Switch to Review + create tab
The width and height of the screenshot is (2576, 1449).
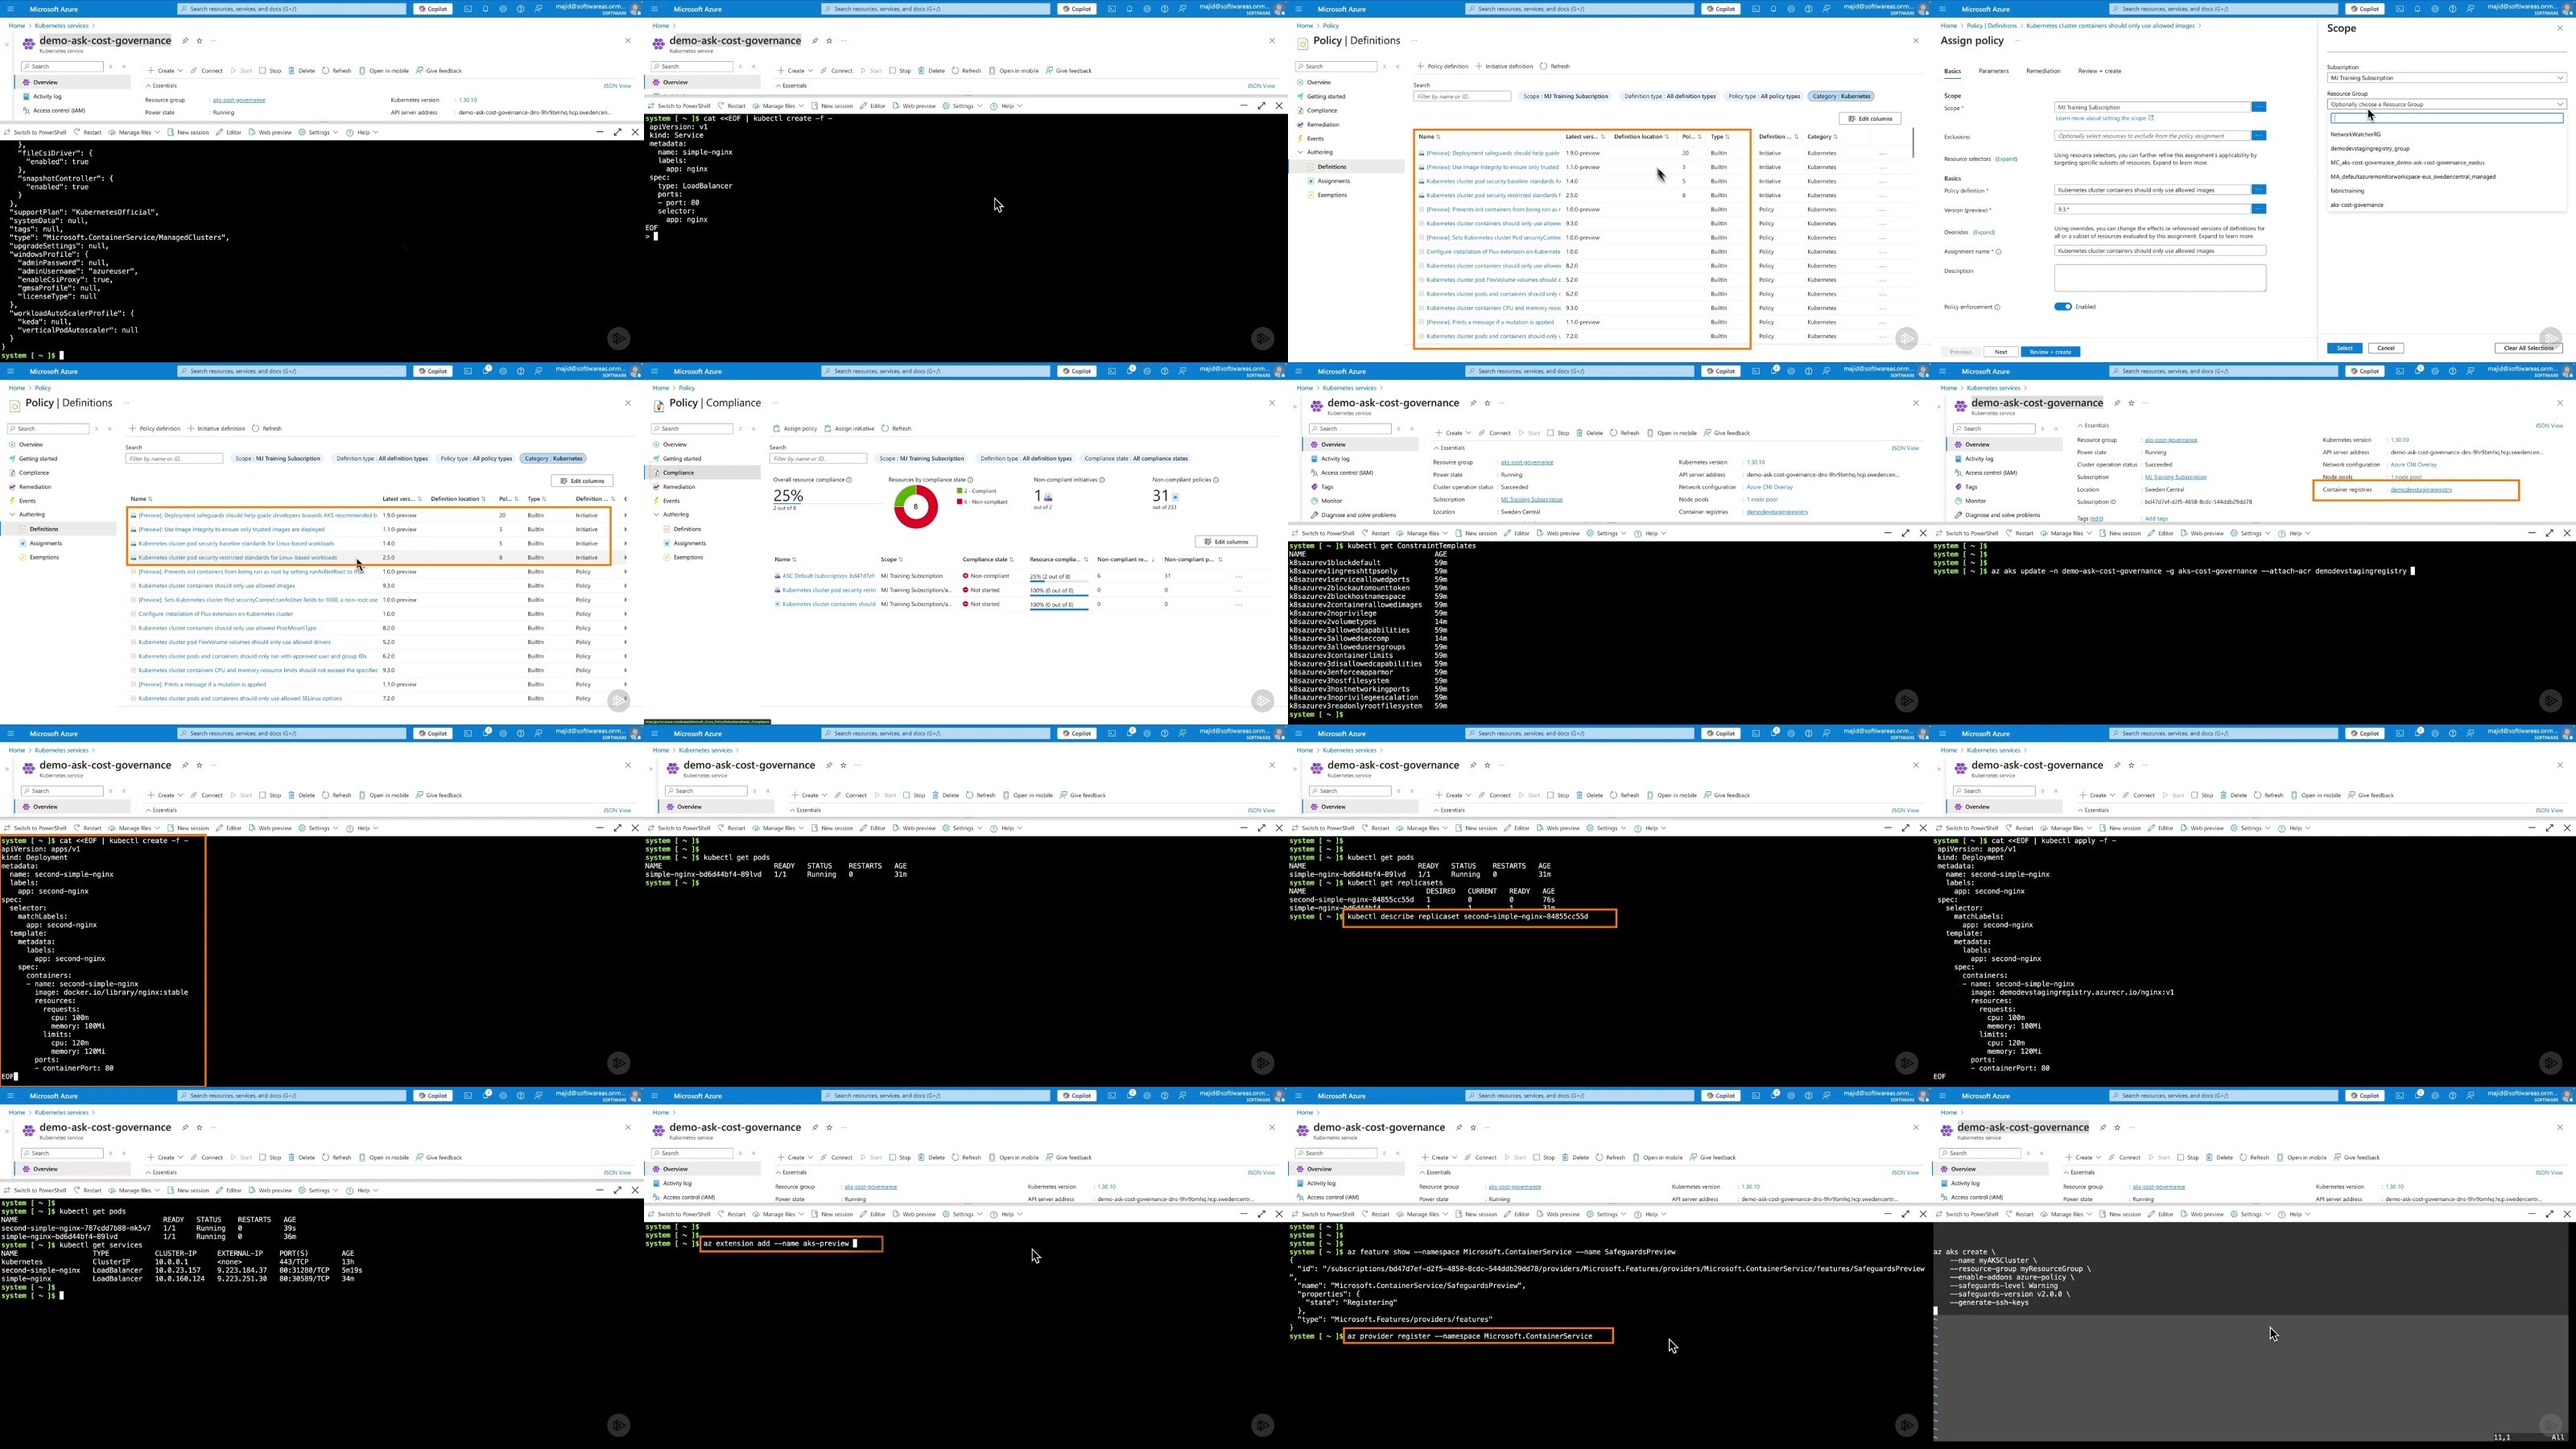coord(2099,71)
